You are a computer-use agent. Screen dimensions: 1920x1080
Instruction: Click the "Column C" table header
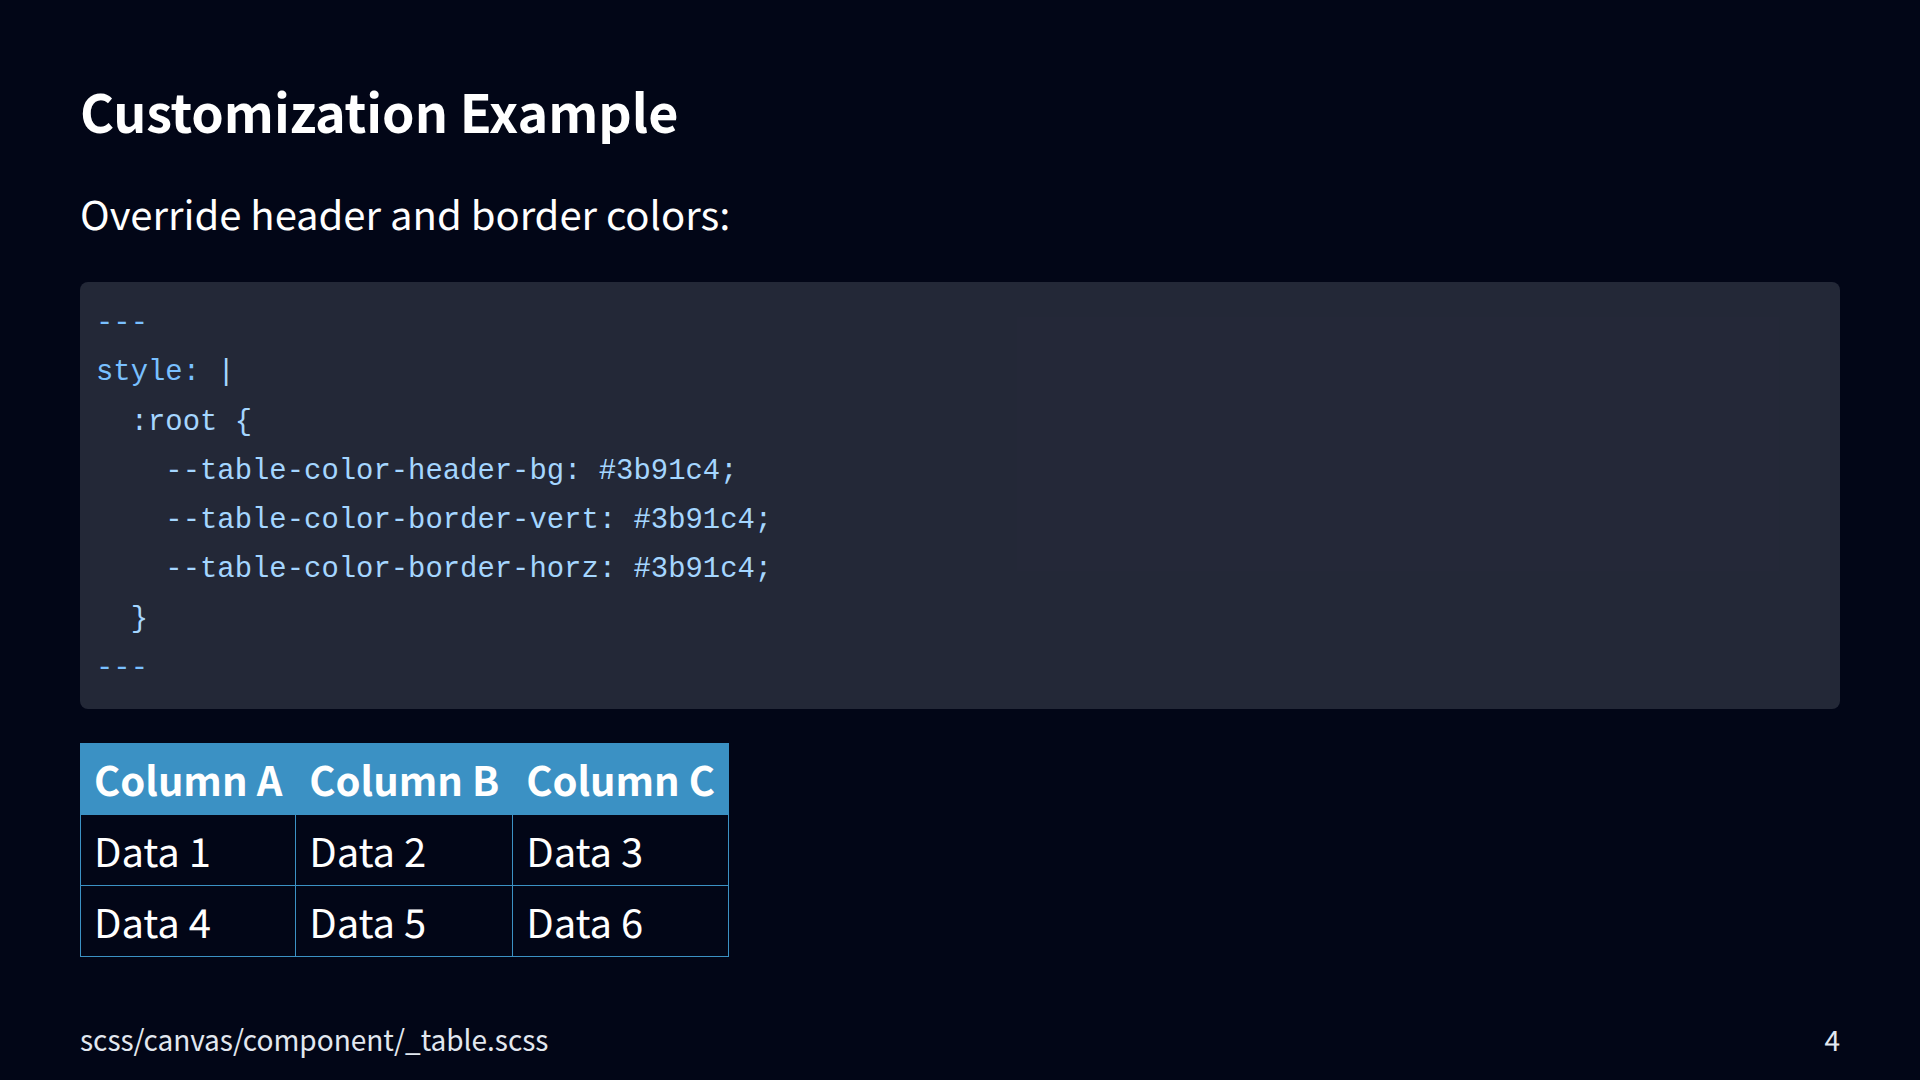point(620,781)
